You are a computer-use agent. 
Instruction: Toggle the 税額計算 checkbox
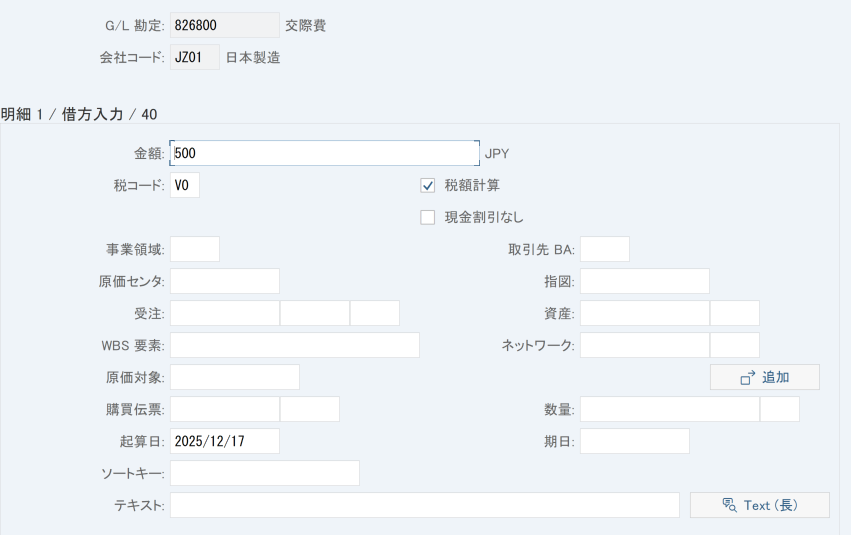428,185
